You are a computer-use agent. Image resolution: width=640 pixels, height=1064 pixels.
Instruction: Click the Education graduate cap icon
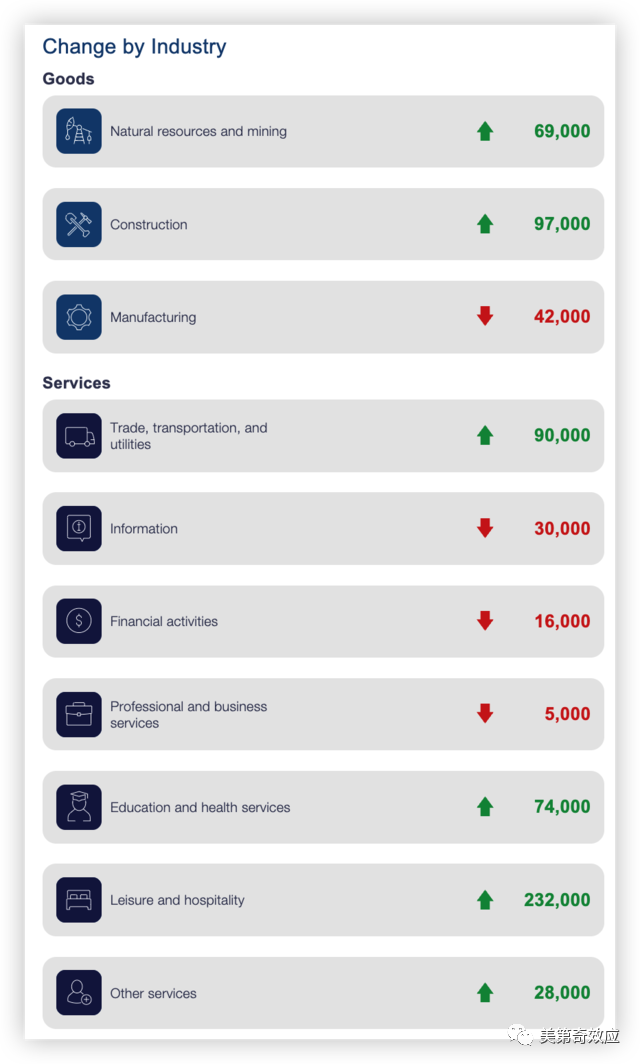pyautogui.click(x=79, y=807)
